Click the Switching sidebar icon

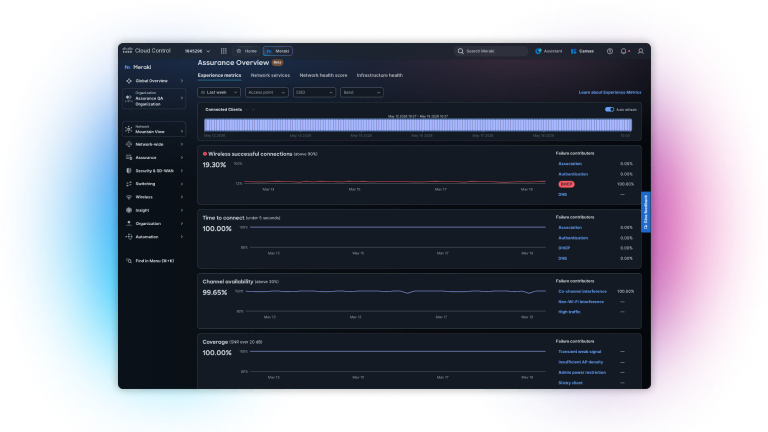tap(129, 184)
